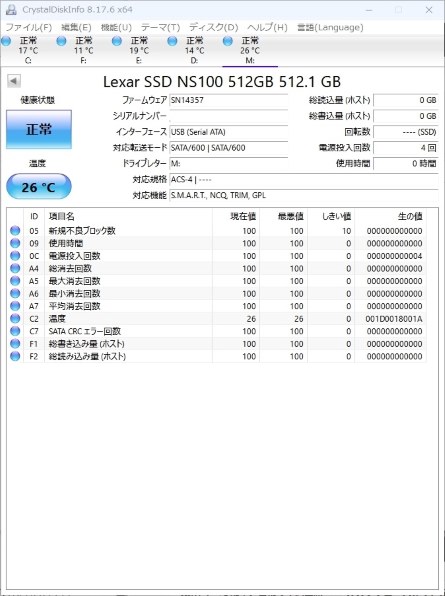
Task: Click the interface field USB (Serial ATA)
Action: click(x=228, y=132)
